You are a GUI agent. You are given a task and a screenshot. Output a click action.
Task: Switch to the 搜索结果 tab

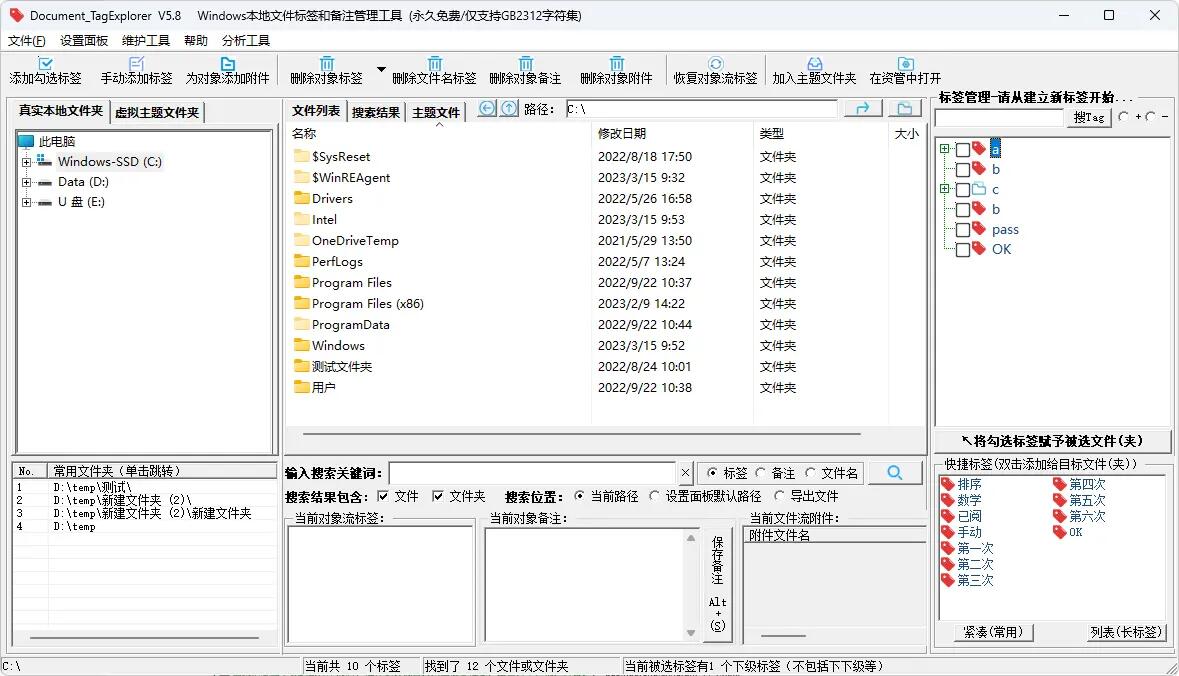(x=376, y=112)
